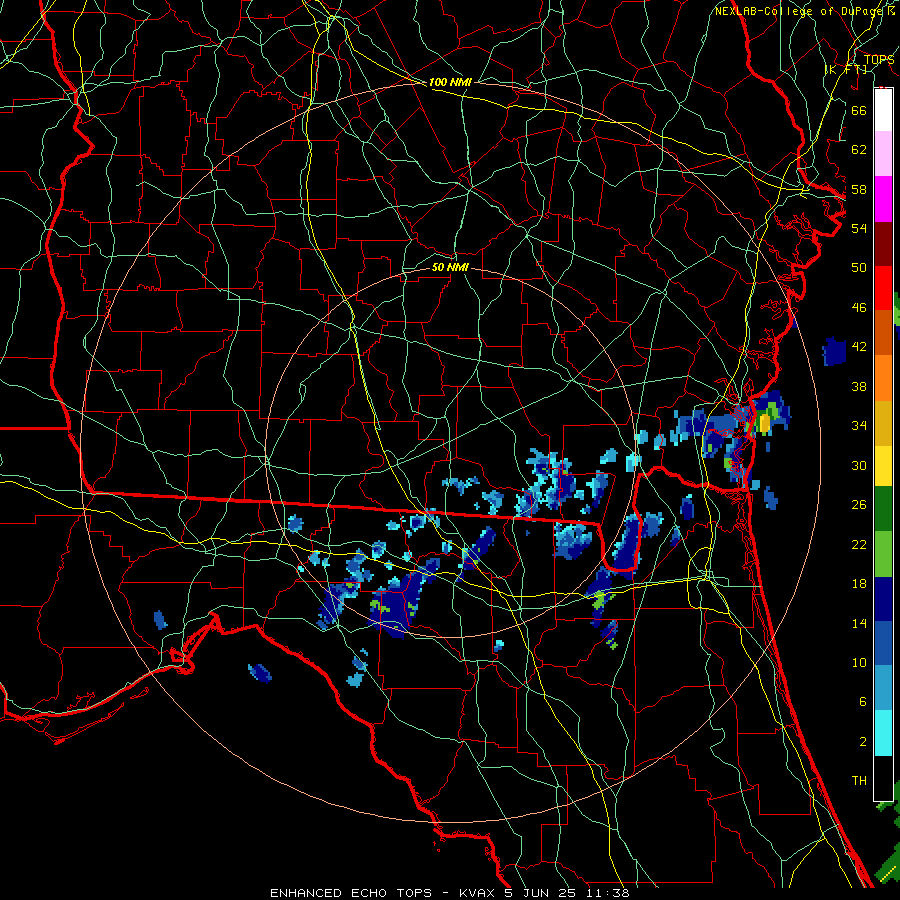Click the 'K FT' legend units label
900x900 pixels.
(x=845, y=69)
